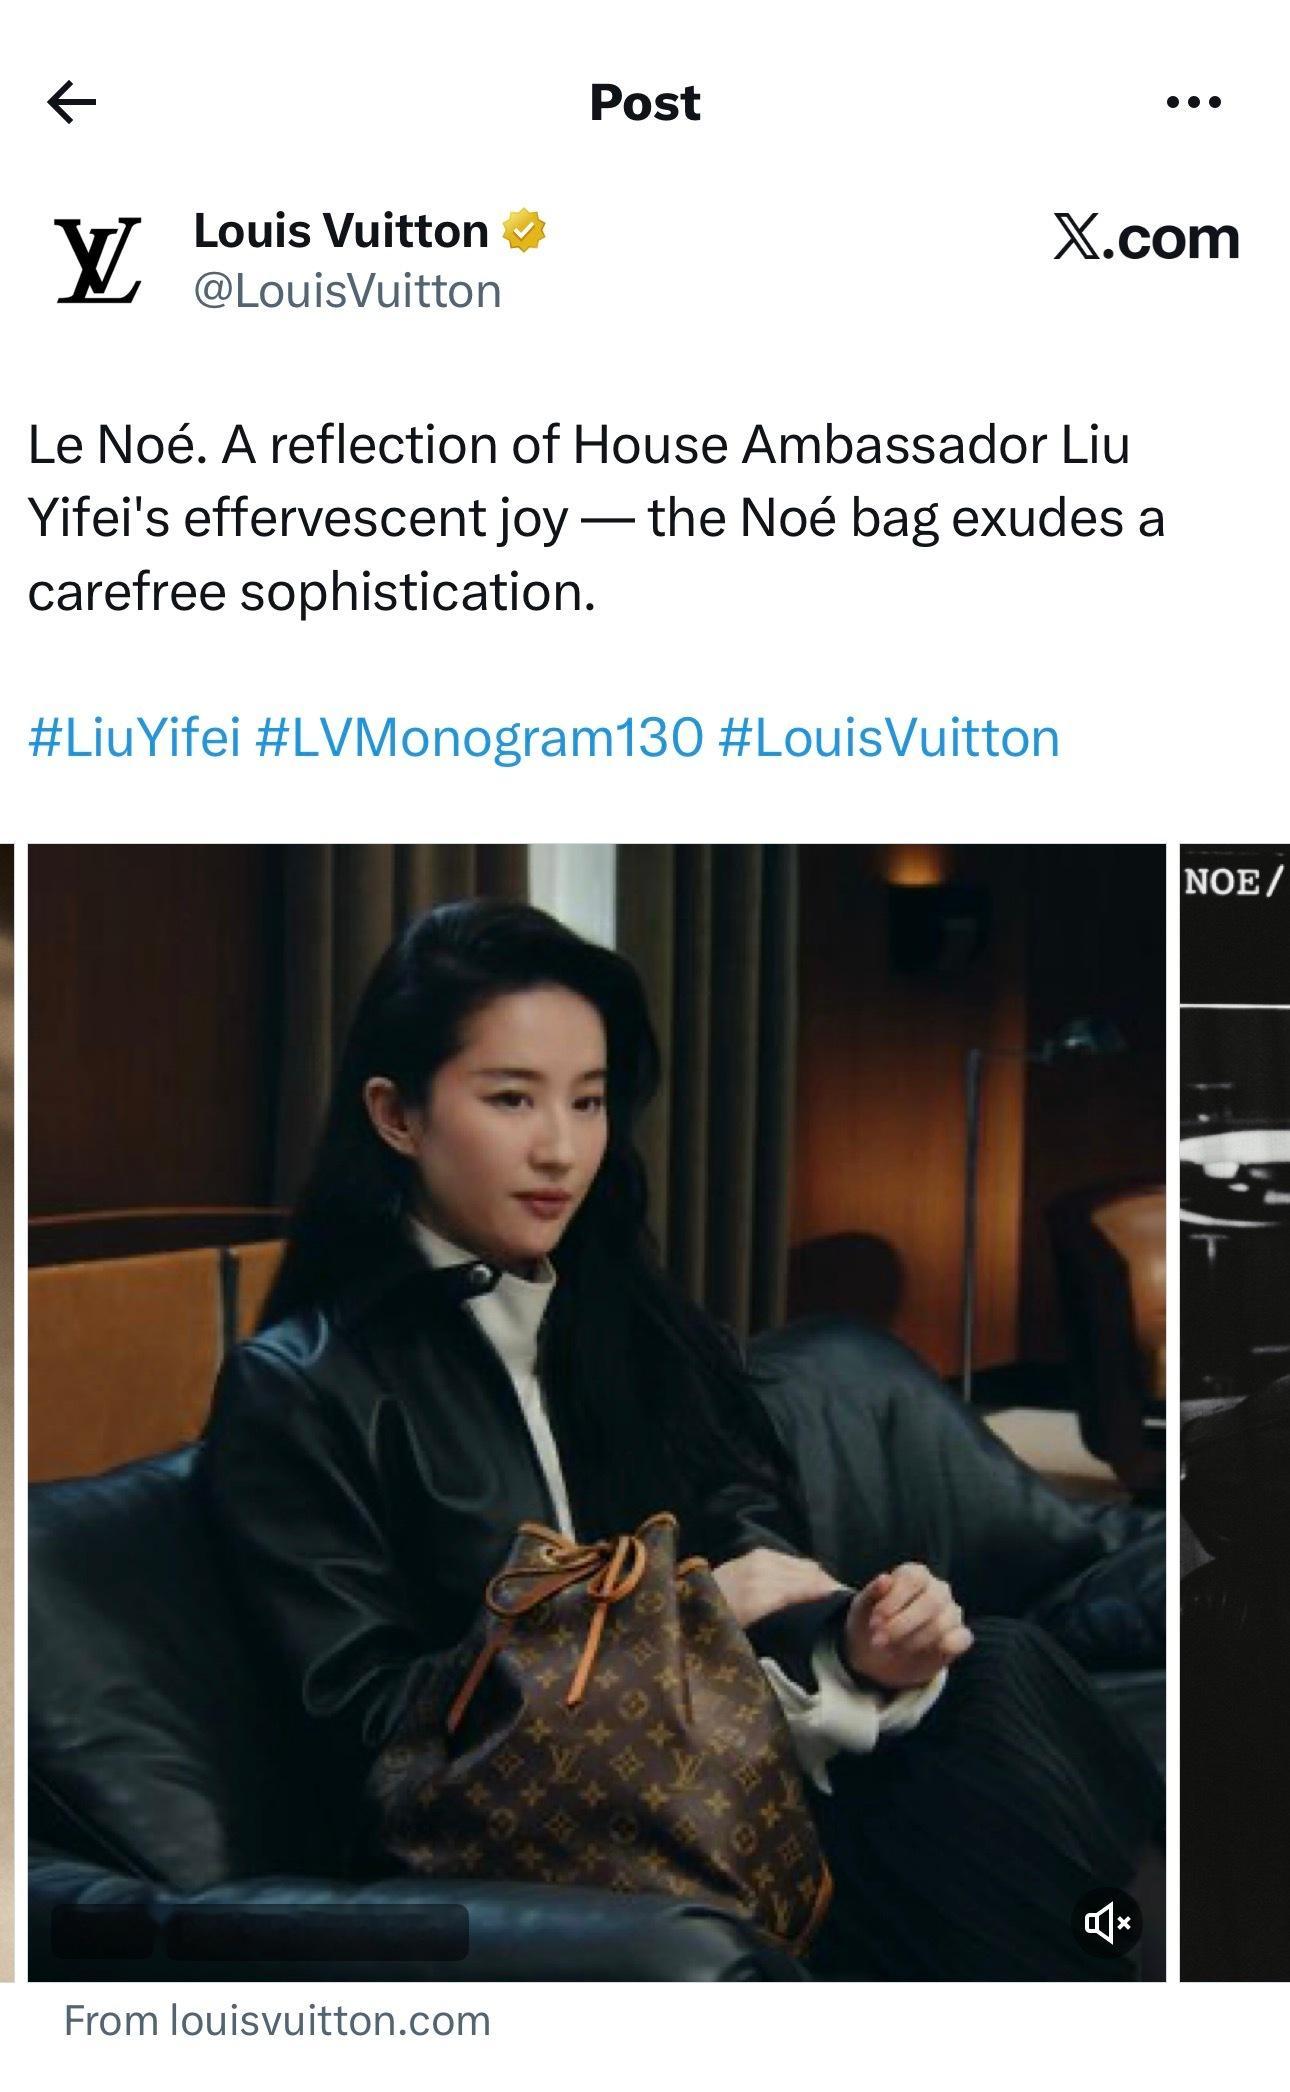The image size is (1290, 2092).
Task: Select the next media thumbnail labeled NOE/
Action: tap(1235, 1412)
